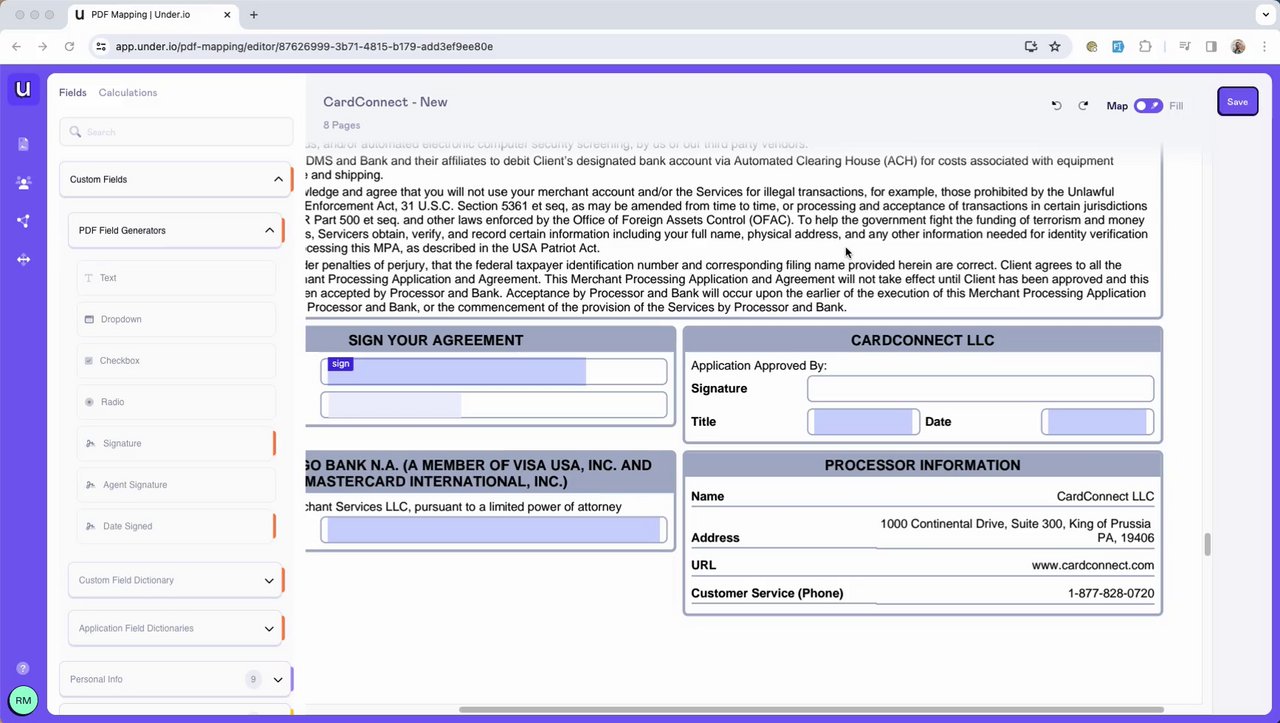Toggle between Map and Fill mode
1280x723 pixels.
point(1148,105)
